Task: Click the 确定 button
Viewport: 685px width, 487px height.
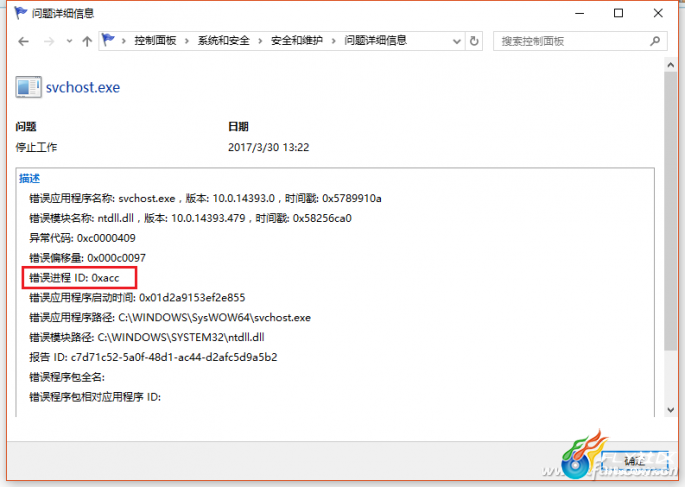Action: pos(635,461)
